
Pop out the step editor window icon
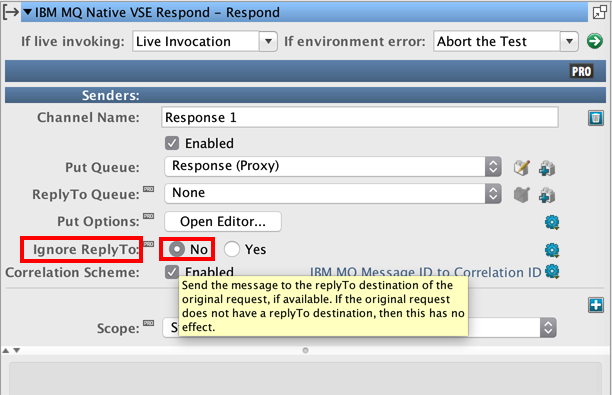pyautogui.click(x=599, y=12)
